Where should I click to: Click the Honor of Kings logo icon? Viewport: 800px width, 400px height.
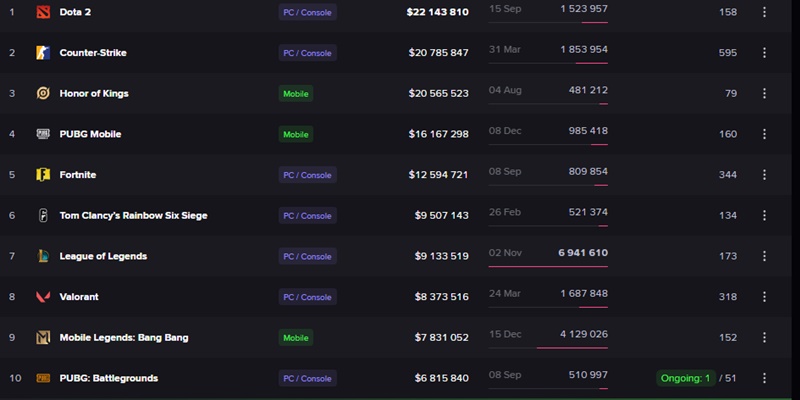pos(43,93)
